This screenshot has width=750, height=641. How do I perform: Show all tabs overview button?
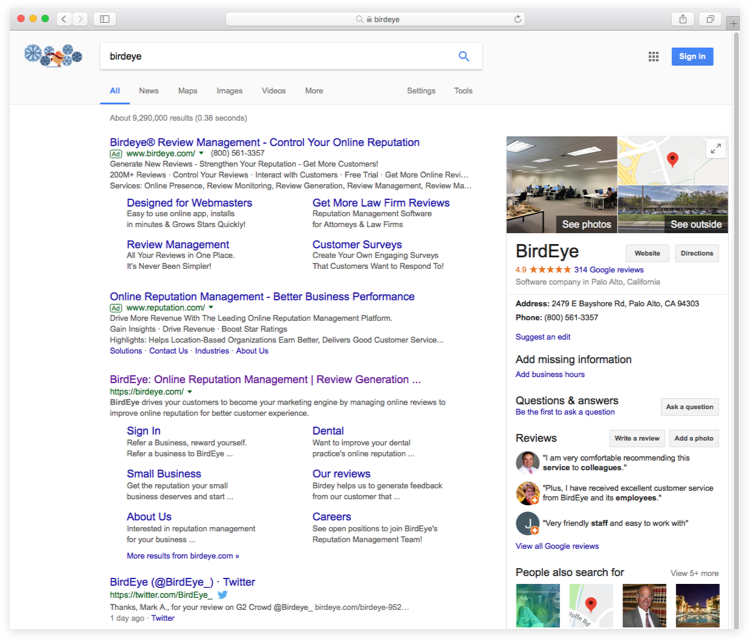710,19
